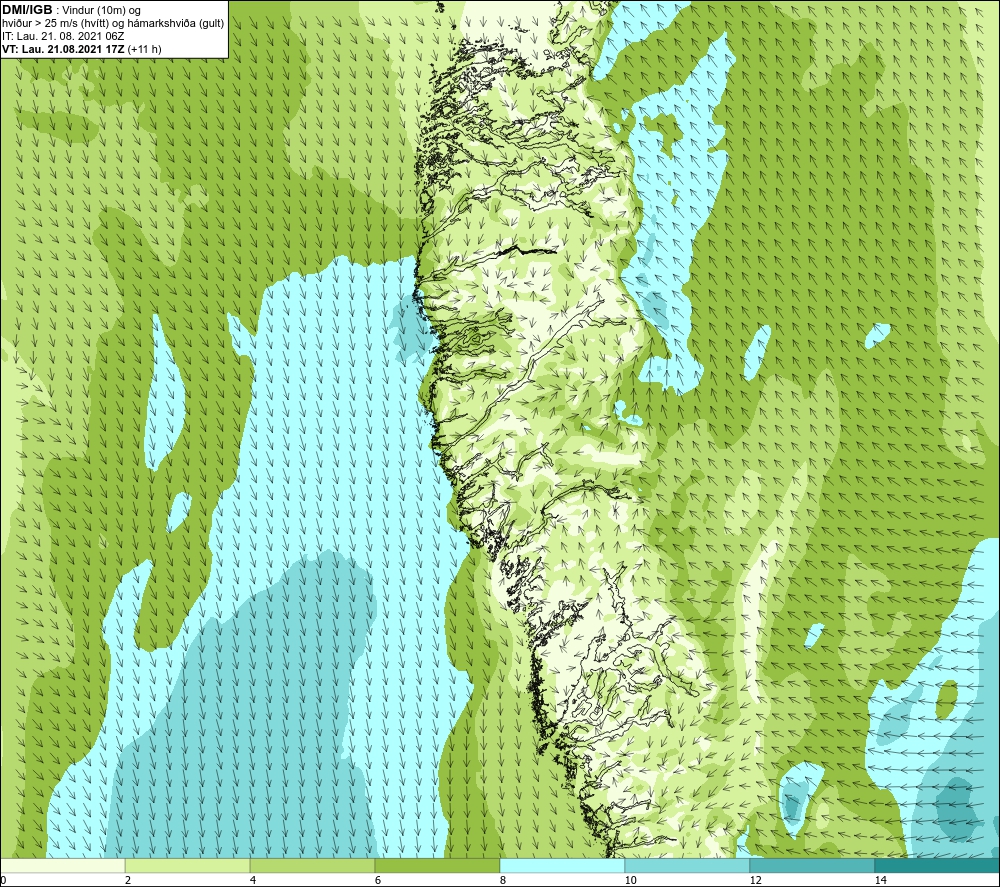Screen dimensions: 1000x887
Task: Click the scale label '6'
Action: 378,881
